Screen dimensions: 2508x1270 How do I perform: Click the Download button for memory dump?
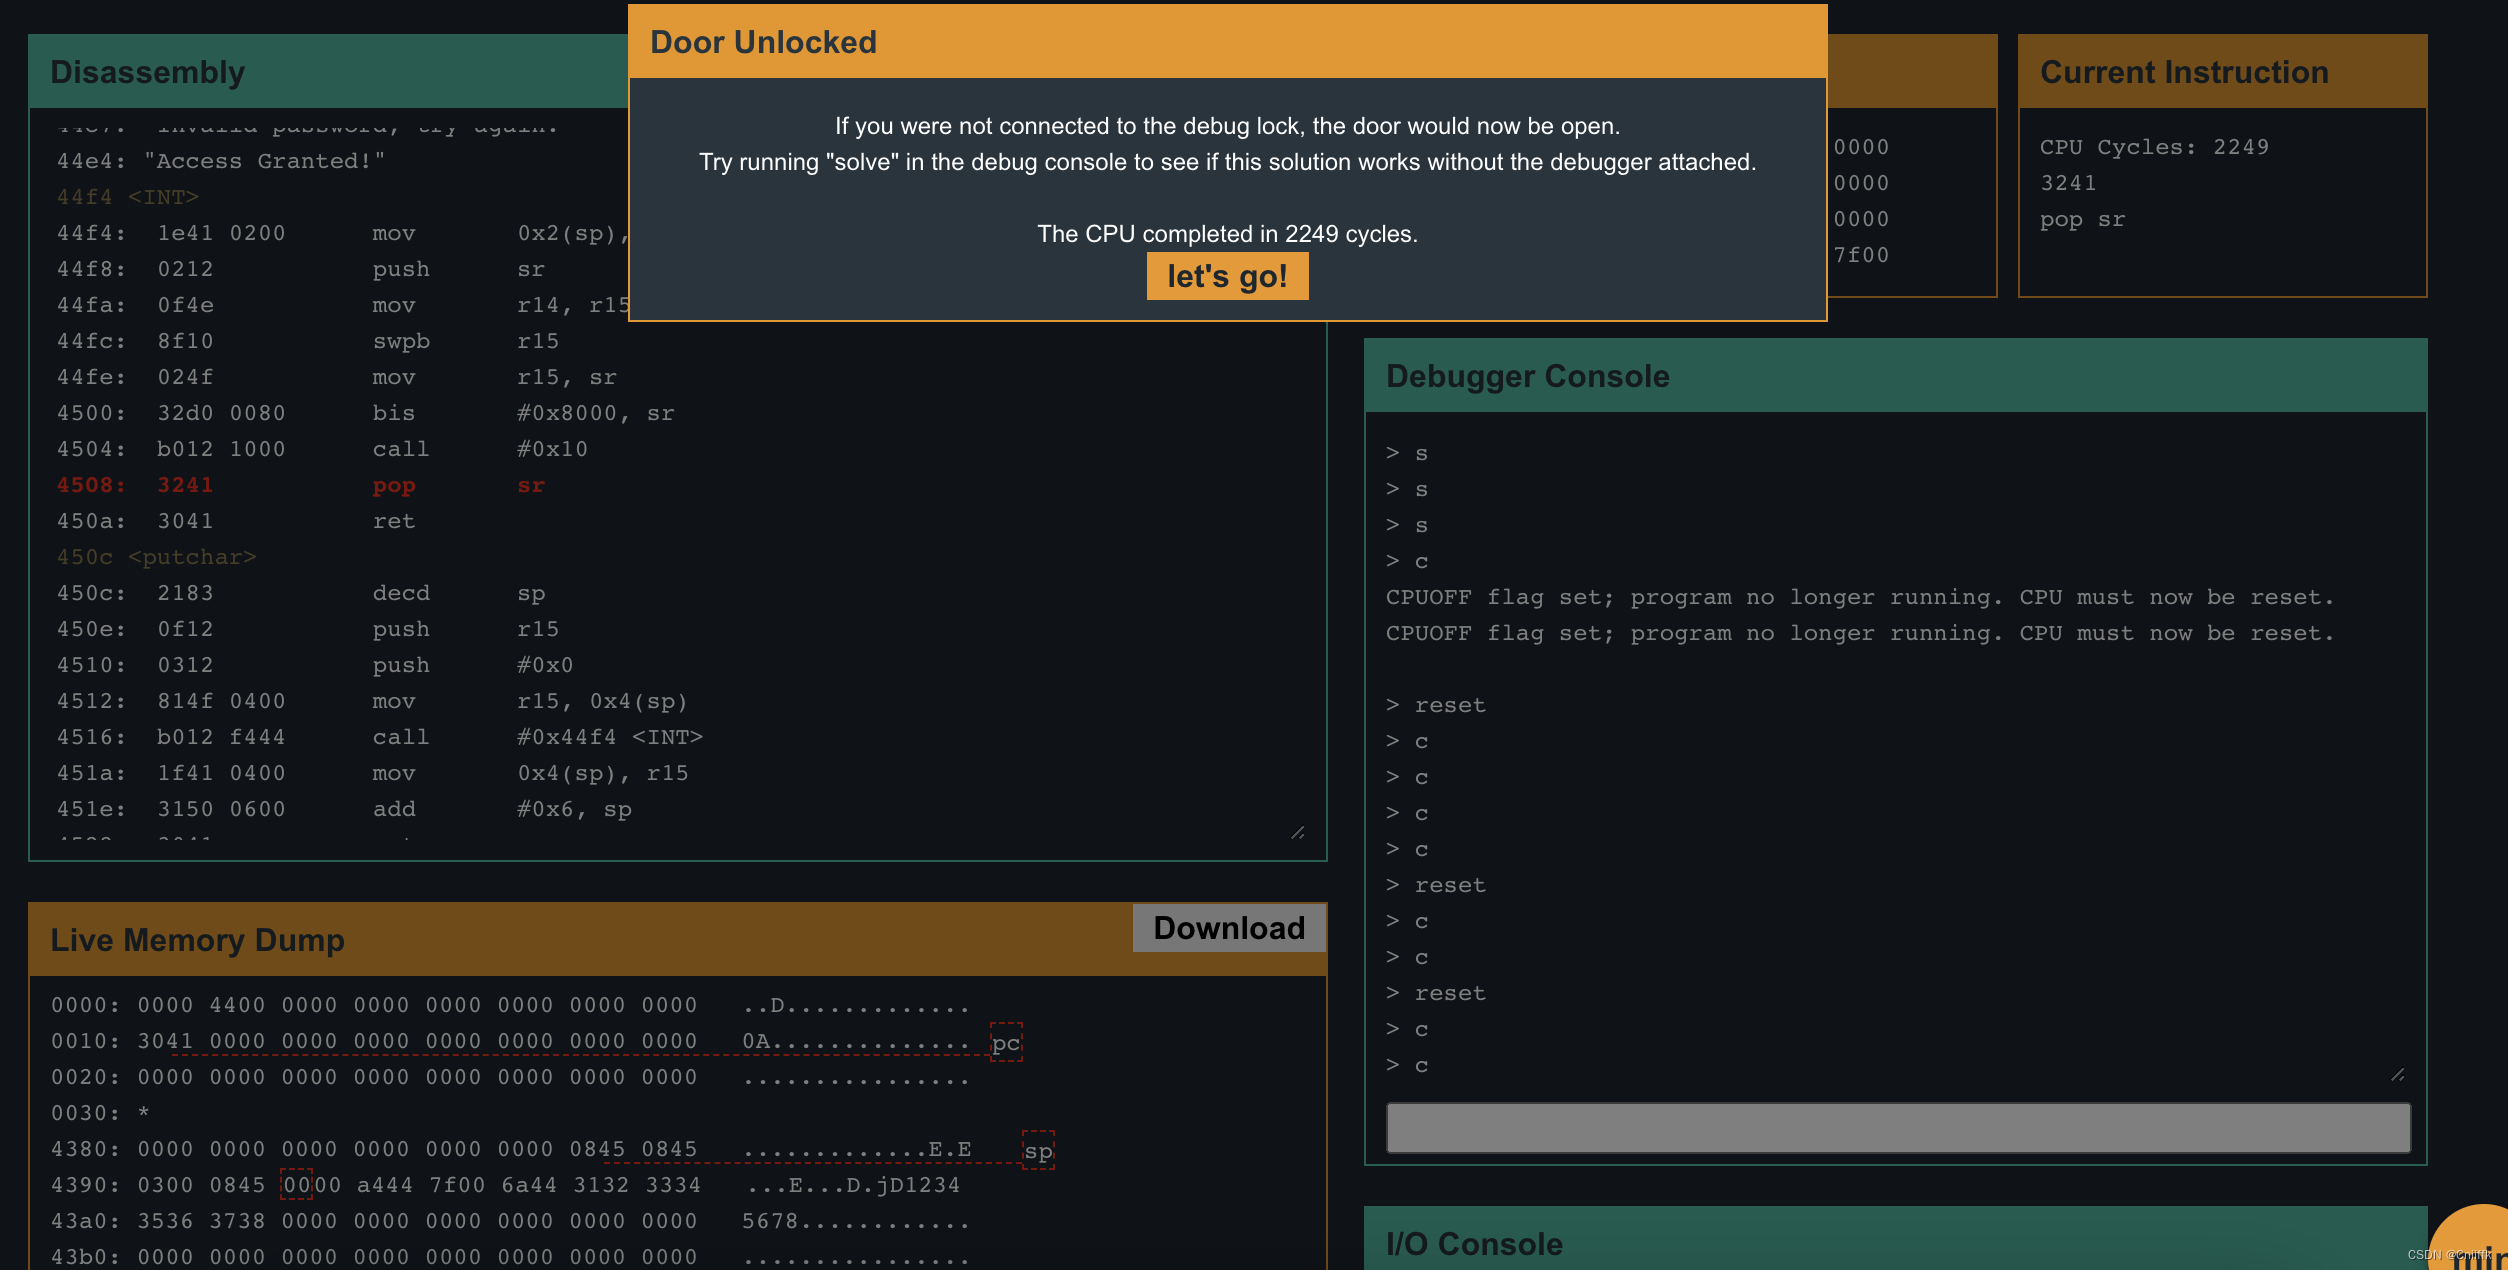(1229, 928)
